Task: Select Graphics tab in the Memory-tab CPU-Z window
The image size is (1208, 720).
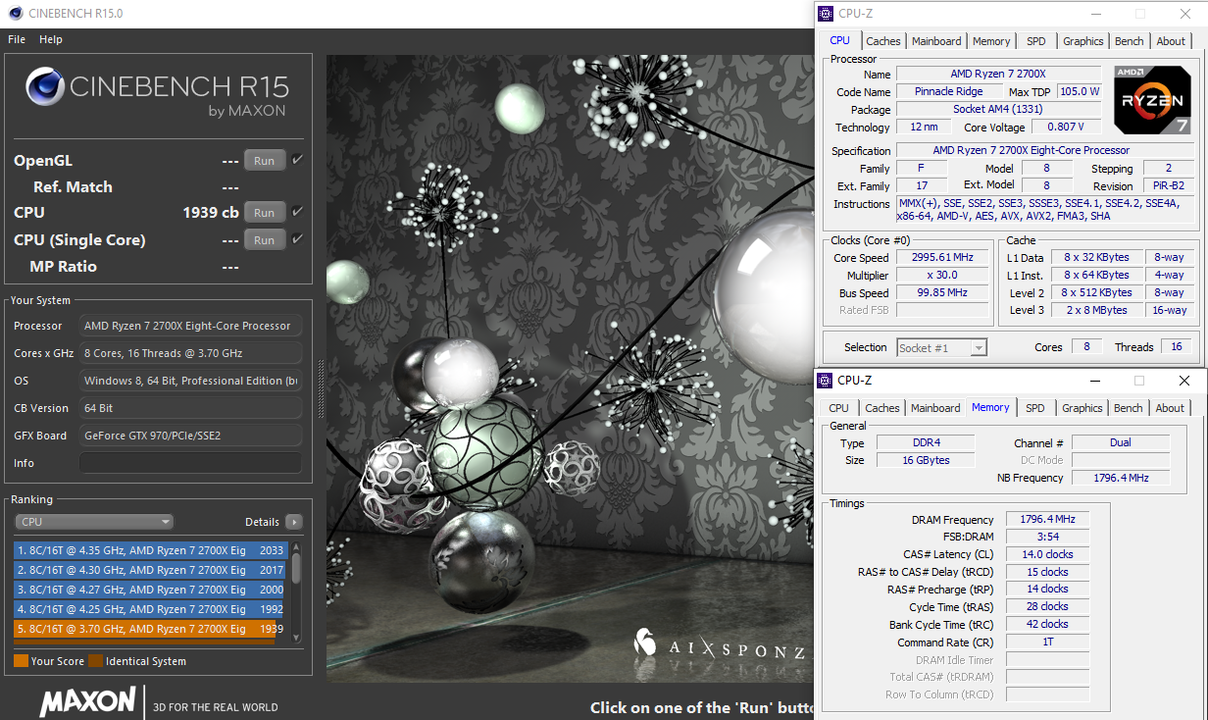Action: pyautogui.click(x=1082, y=408)
